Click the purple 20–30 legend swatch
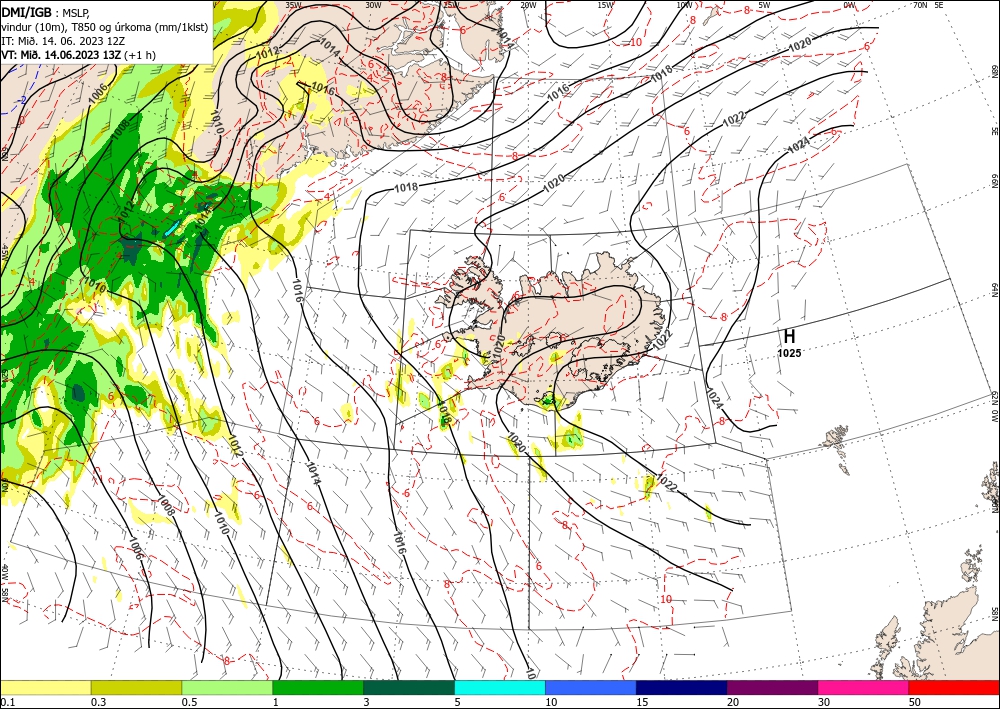The height and width of the screenshot is (709, 1000). (x=772, y=688)
